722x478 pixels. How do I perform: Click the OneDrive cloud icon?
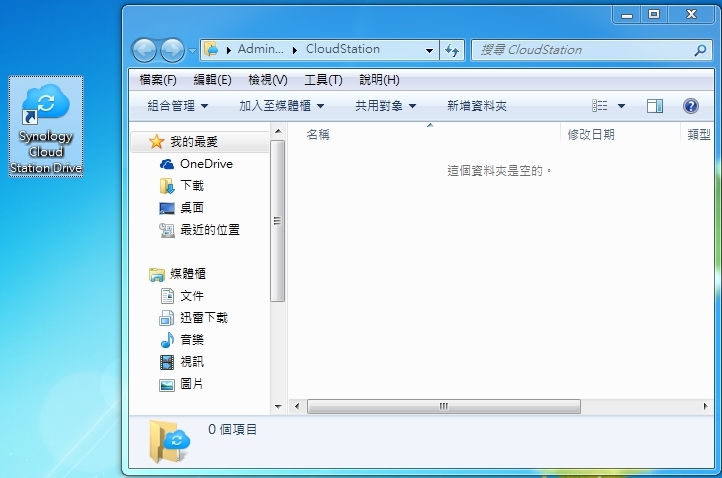pyautogui.click(x=167, y=164)
